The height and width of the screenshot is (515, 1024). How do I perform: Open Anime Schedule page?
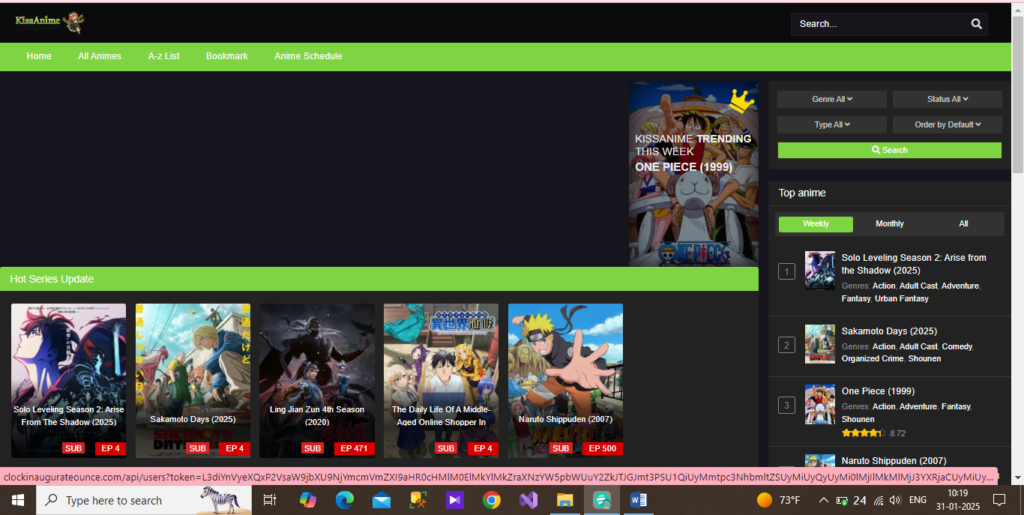pyautogui.click(x=308, y=56)
